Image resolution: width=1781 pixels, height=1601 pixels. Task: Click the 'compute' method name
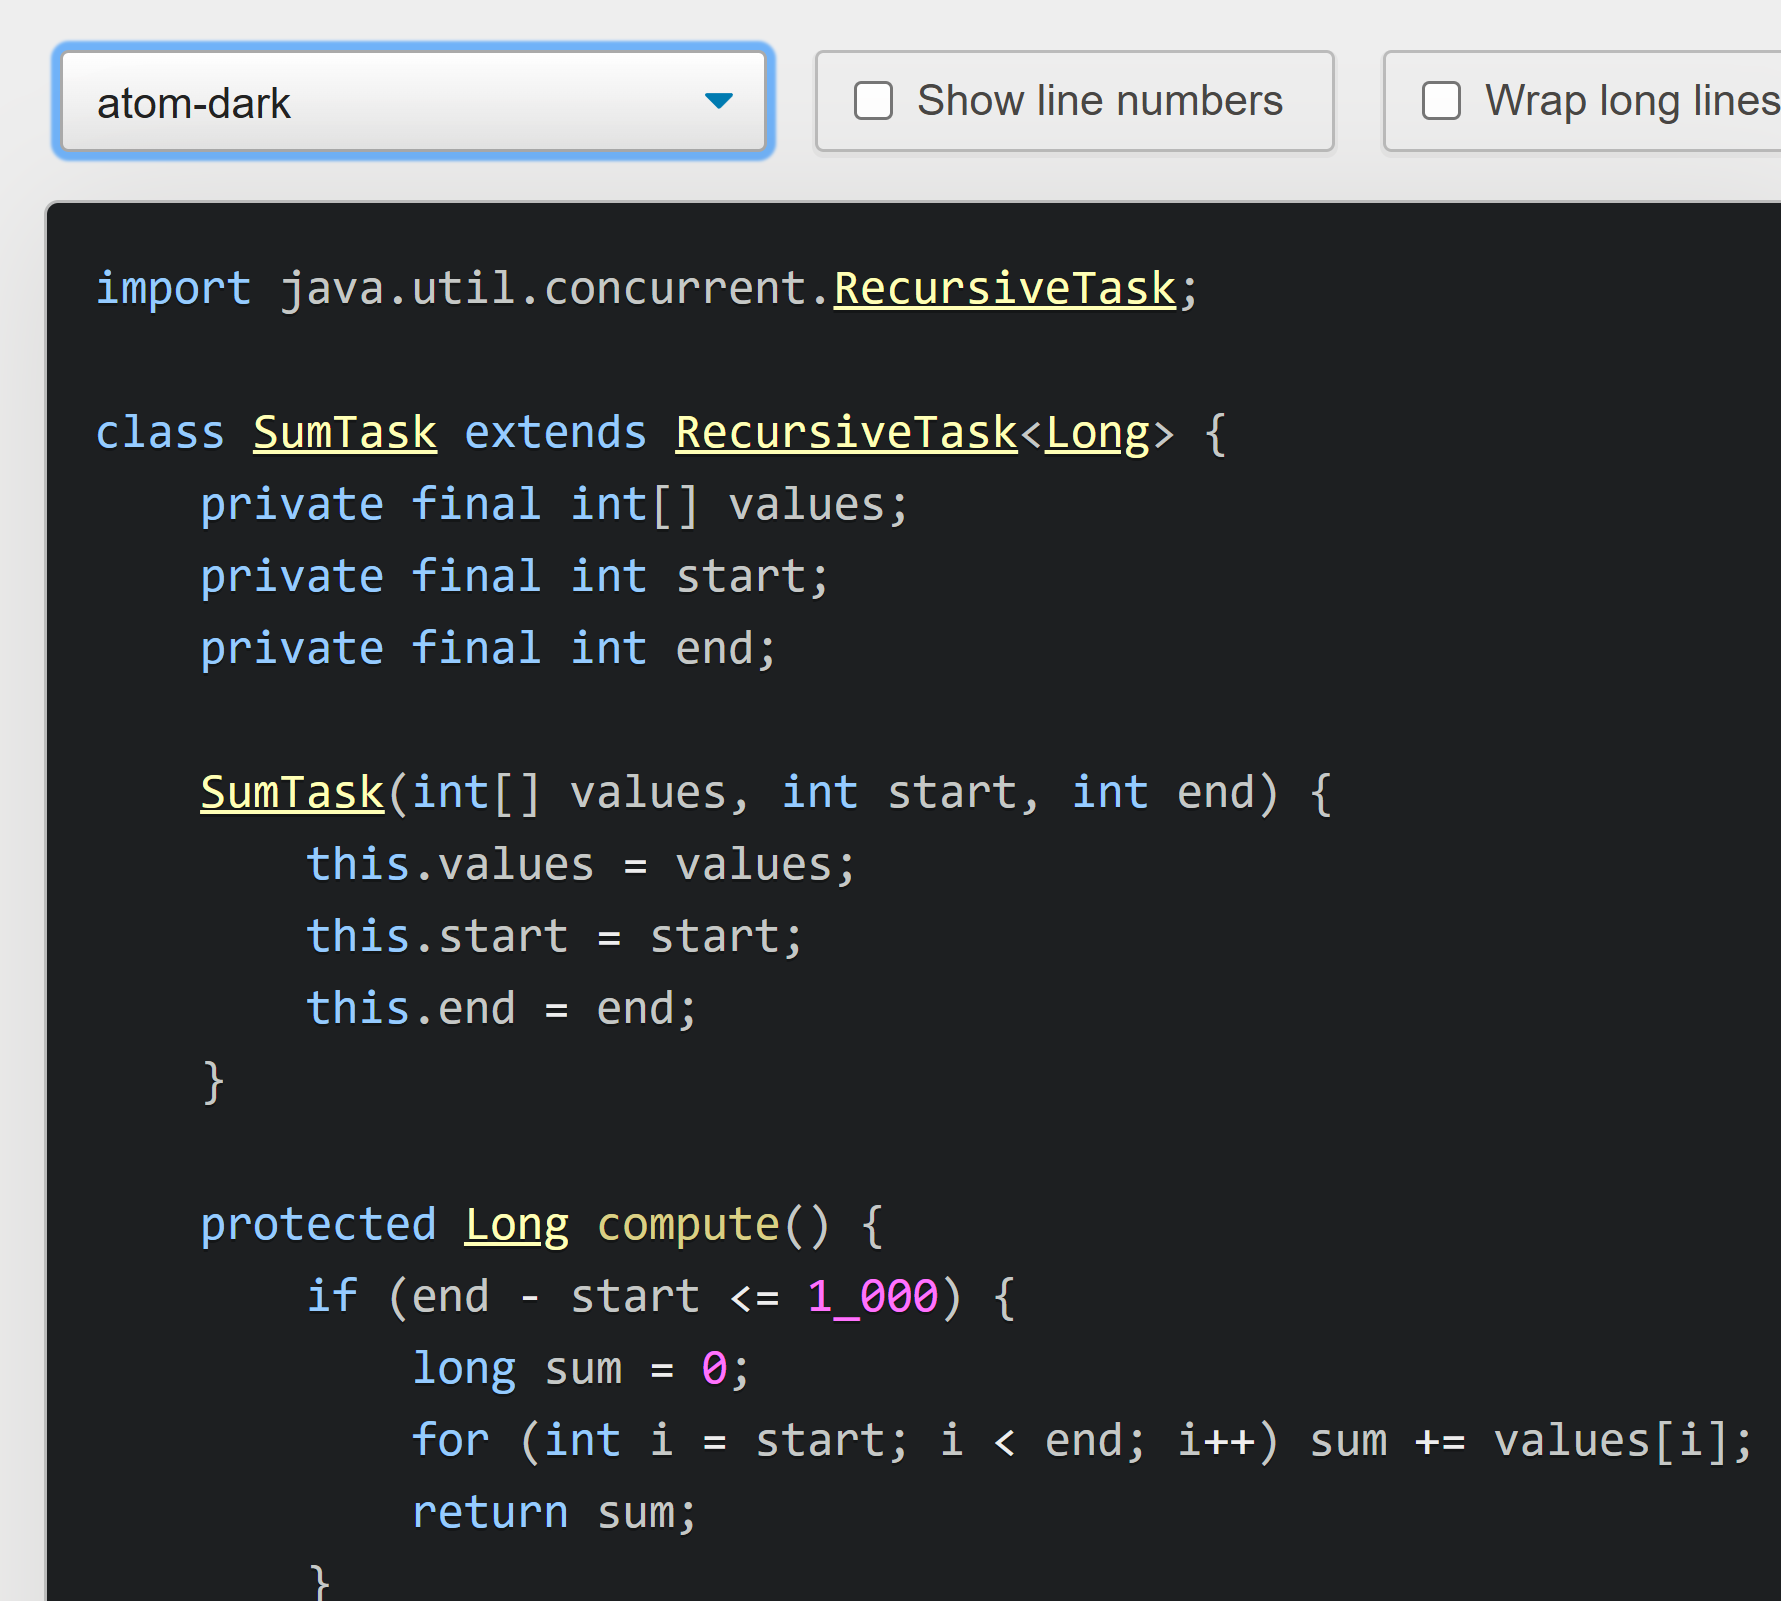coord(688,1225)
